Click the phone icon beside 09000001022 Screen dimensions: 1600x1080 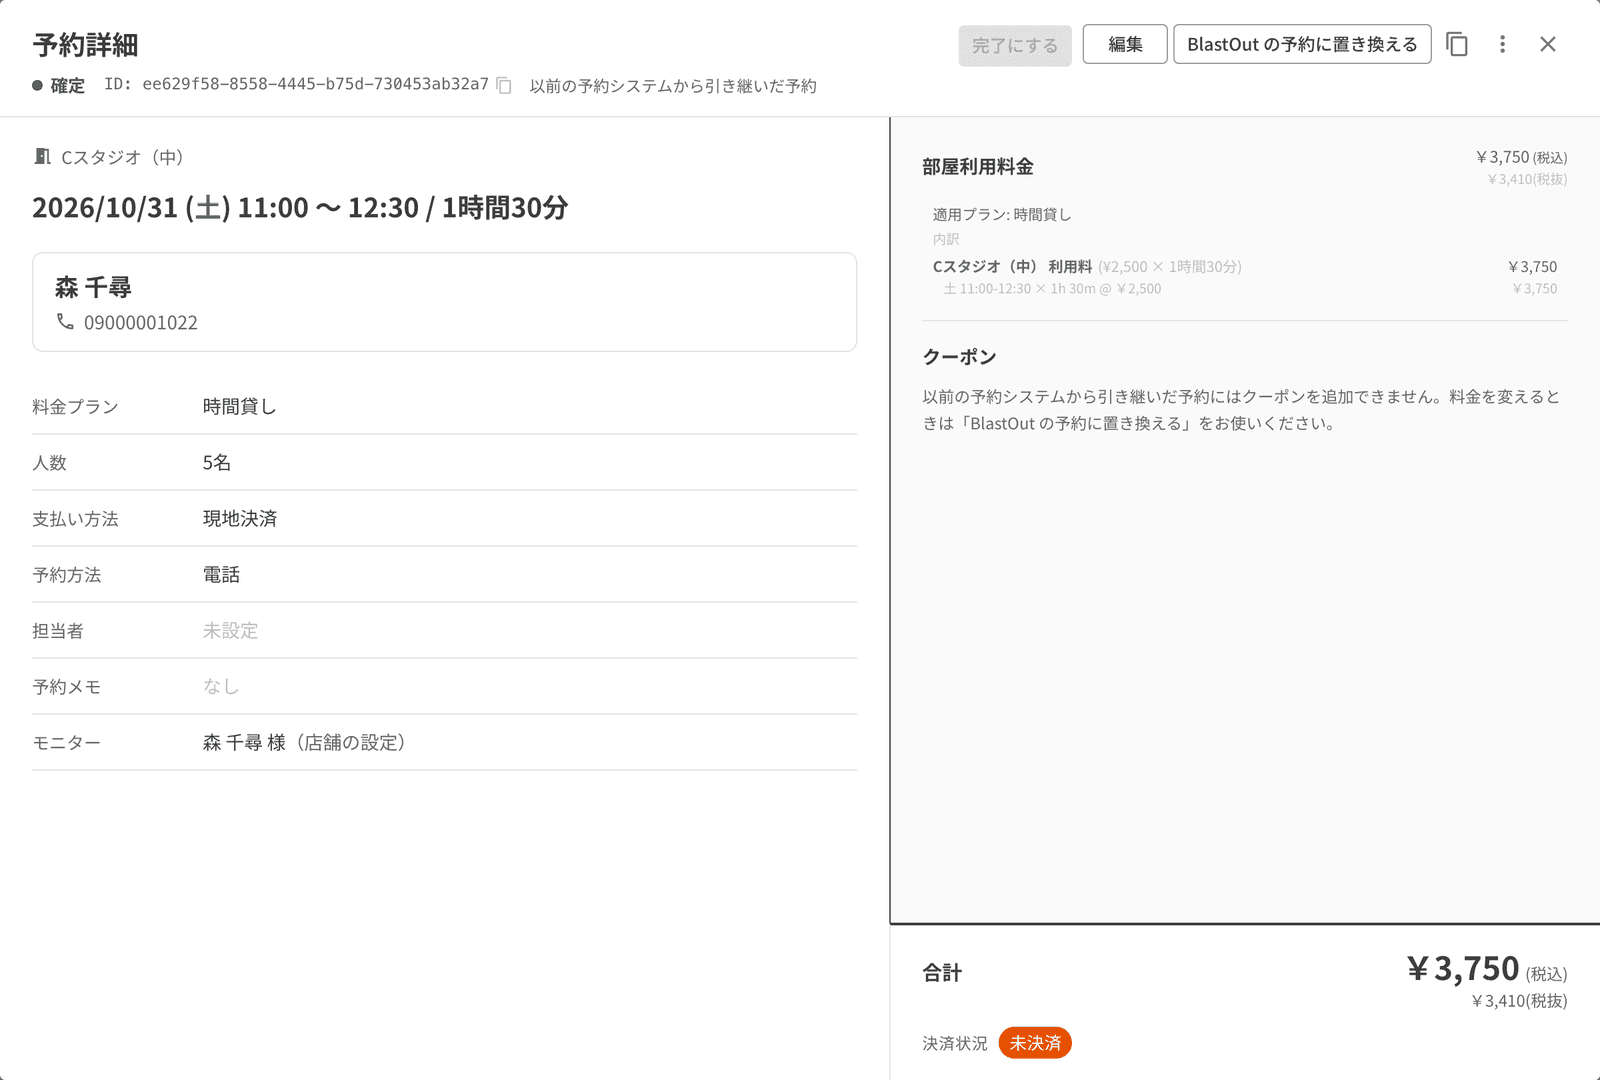click(65, 322)
